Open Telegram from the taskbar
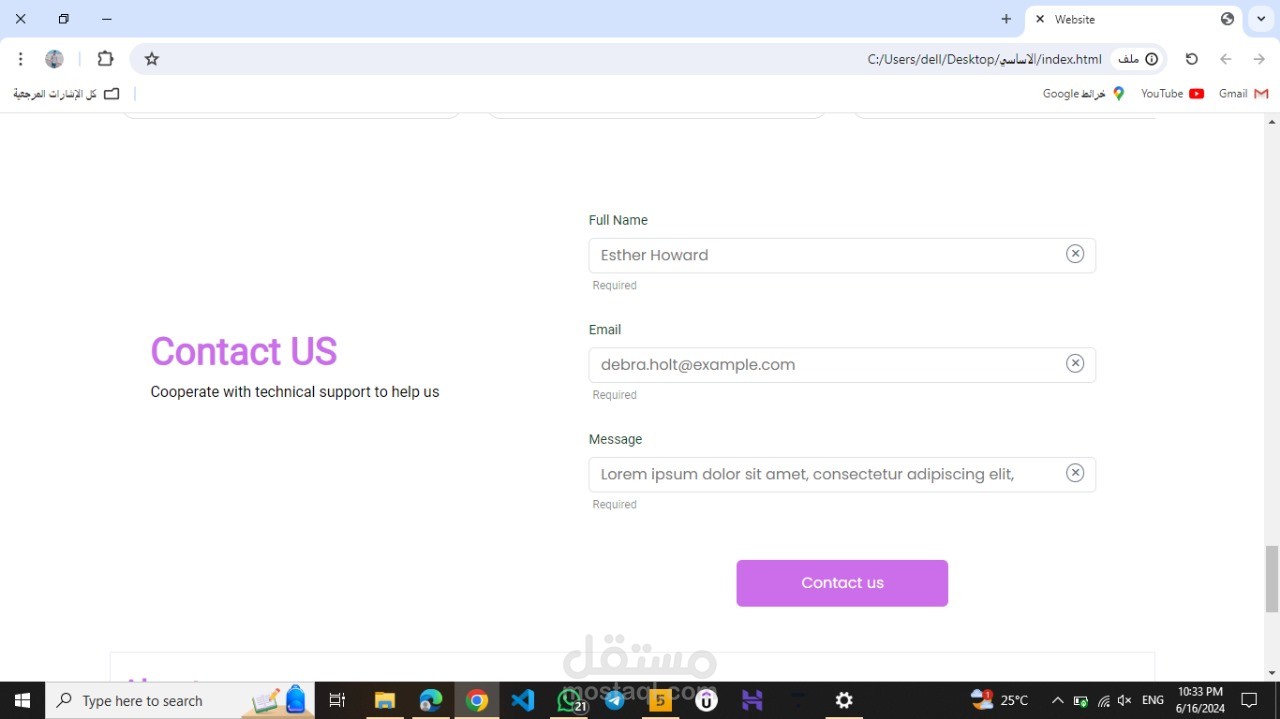1280x719 pixels. (615, 700)
